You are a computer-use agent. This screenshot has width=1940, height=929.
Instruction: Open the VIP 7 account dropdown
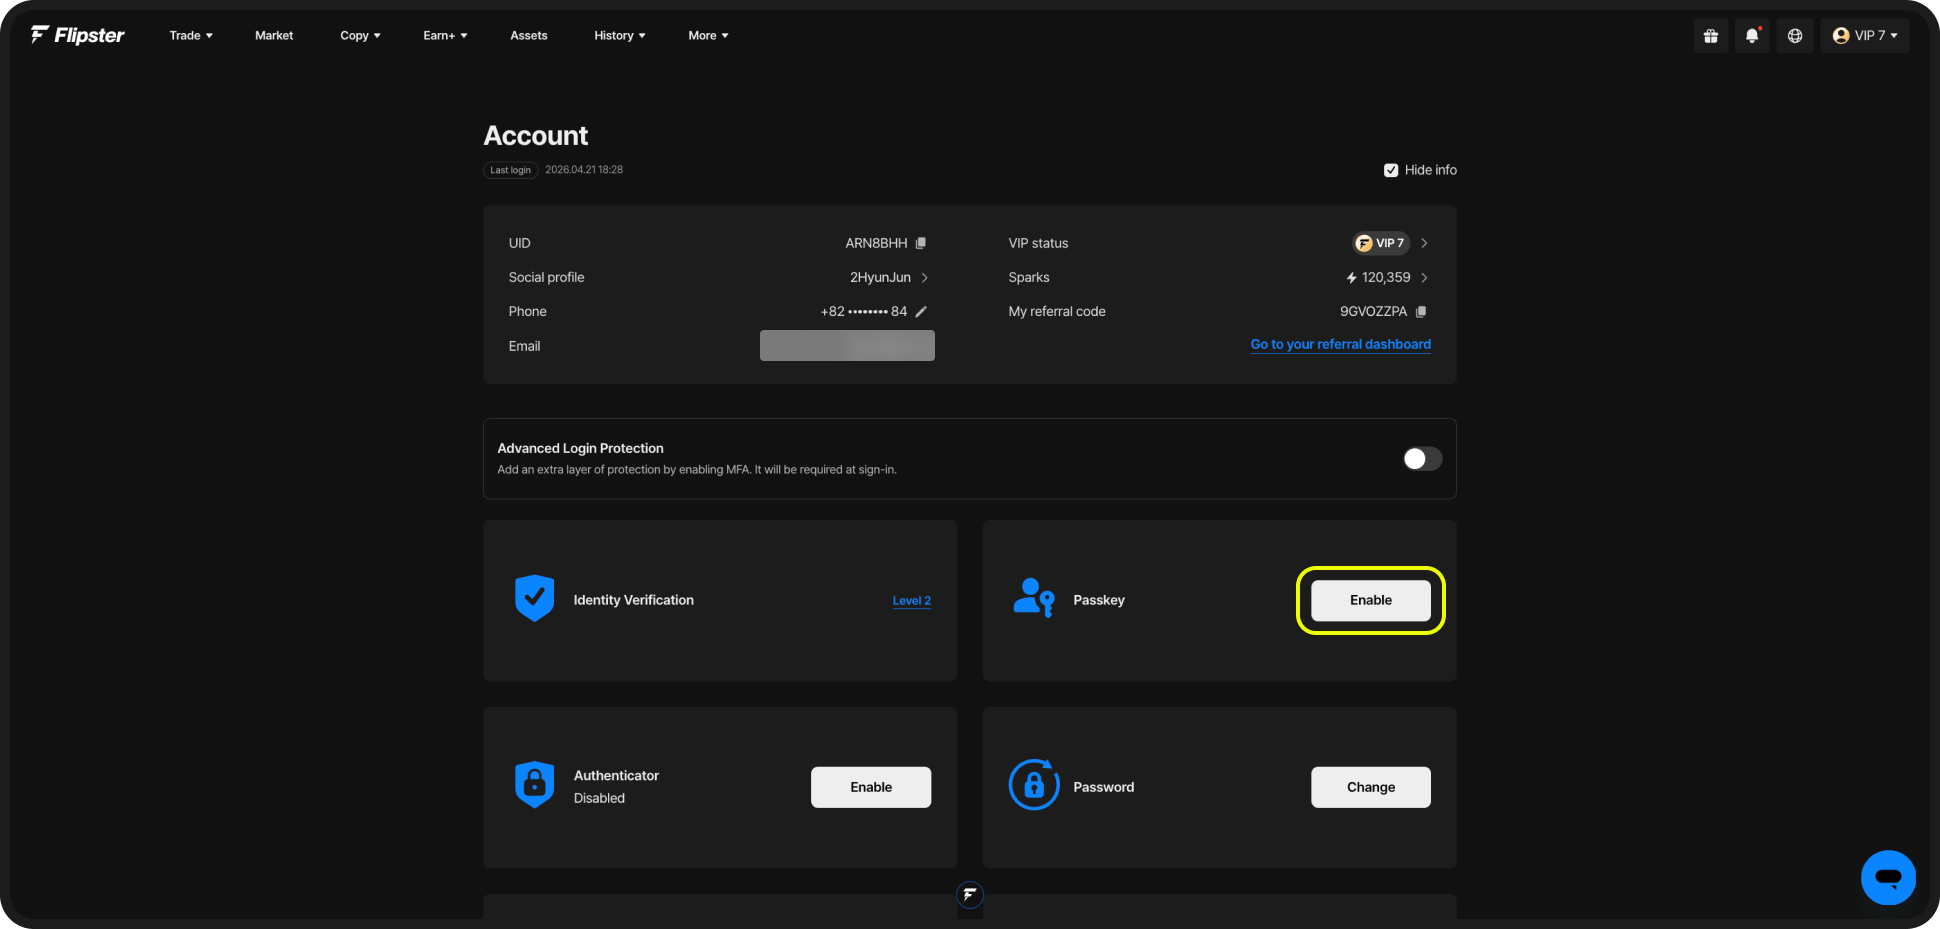point(1865,36)
